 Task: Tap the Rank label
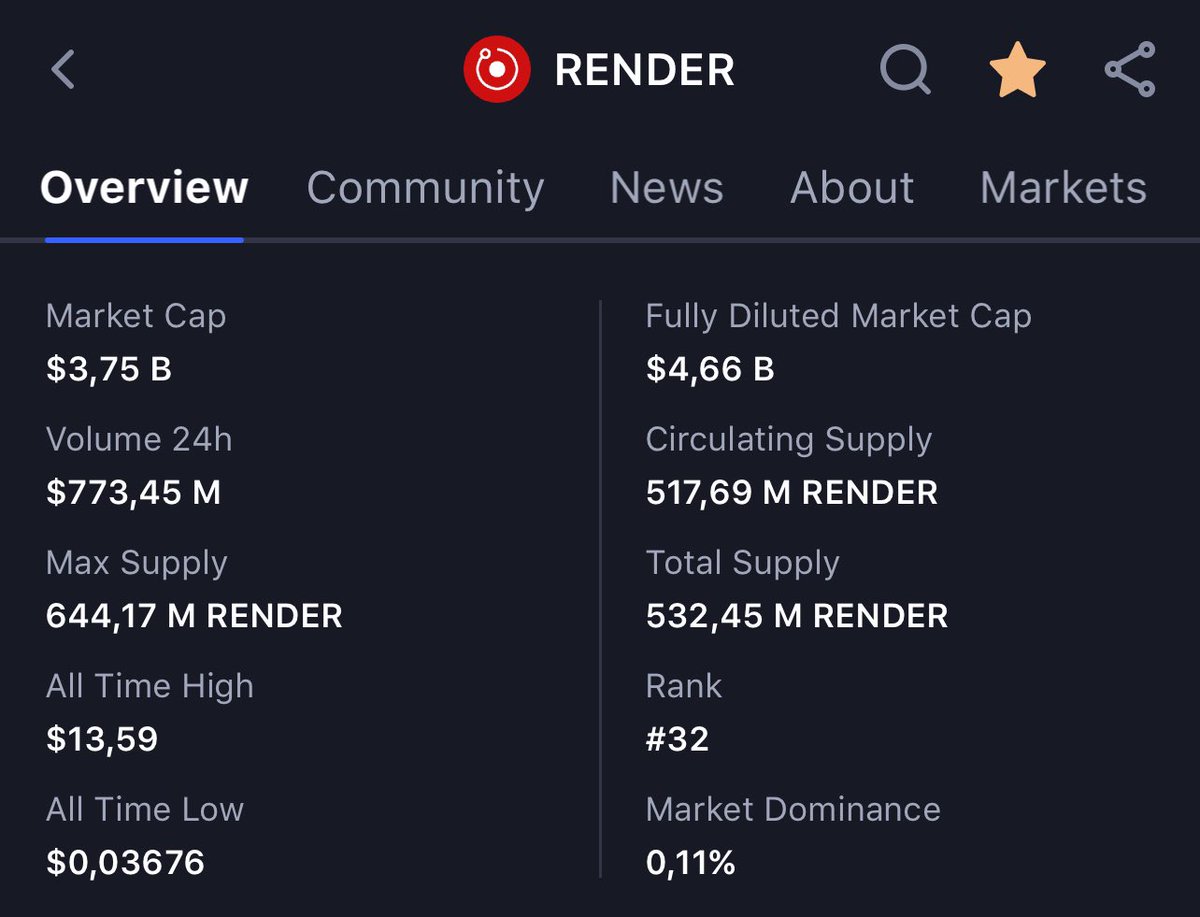pos(684,686)
